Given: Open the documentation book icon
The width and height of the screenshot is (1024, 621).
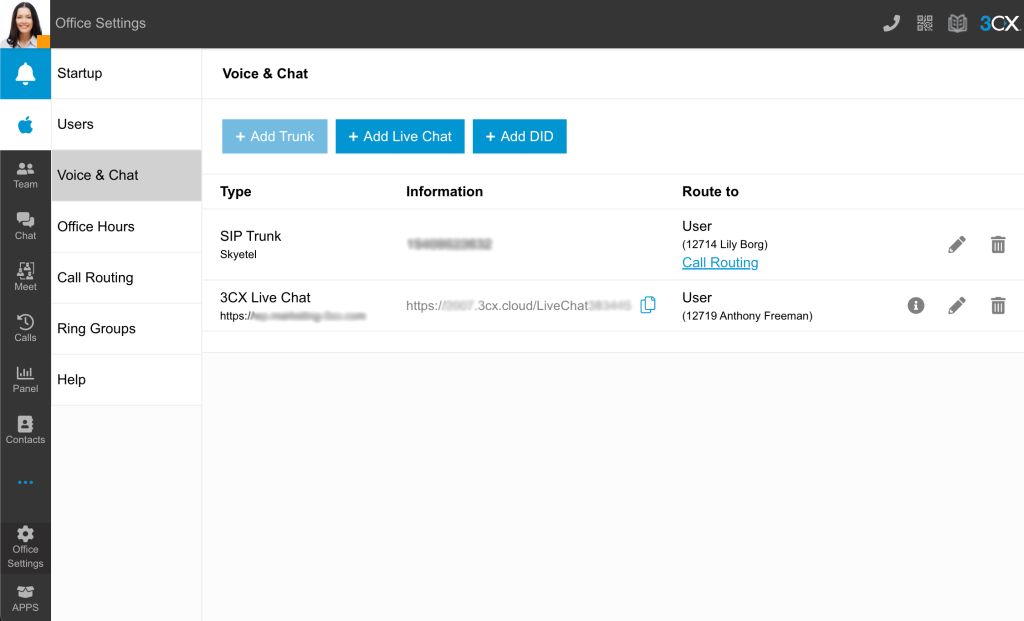Looking at the screenshot, I should coord(957,22).
